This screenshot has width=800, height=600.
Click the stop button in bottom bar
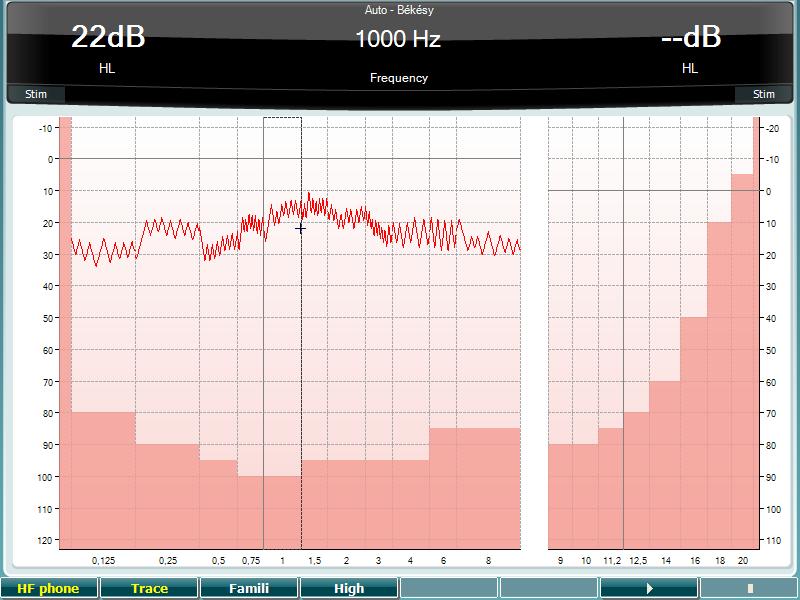coord(749,588)
